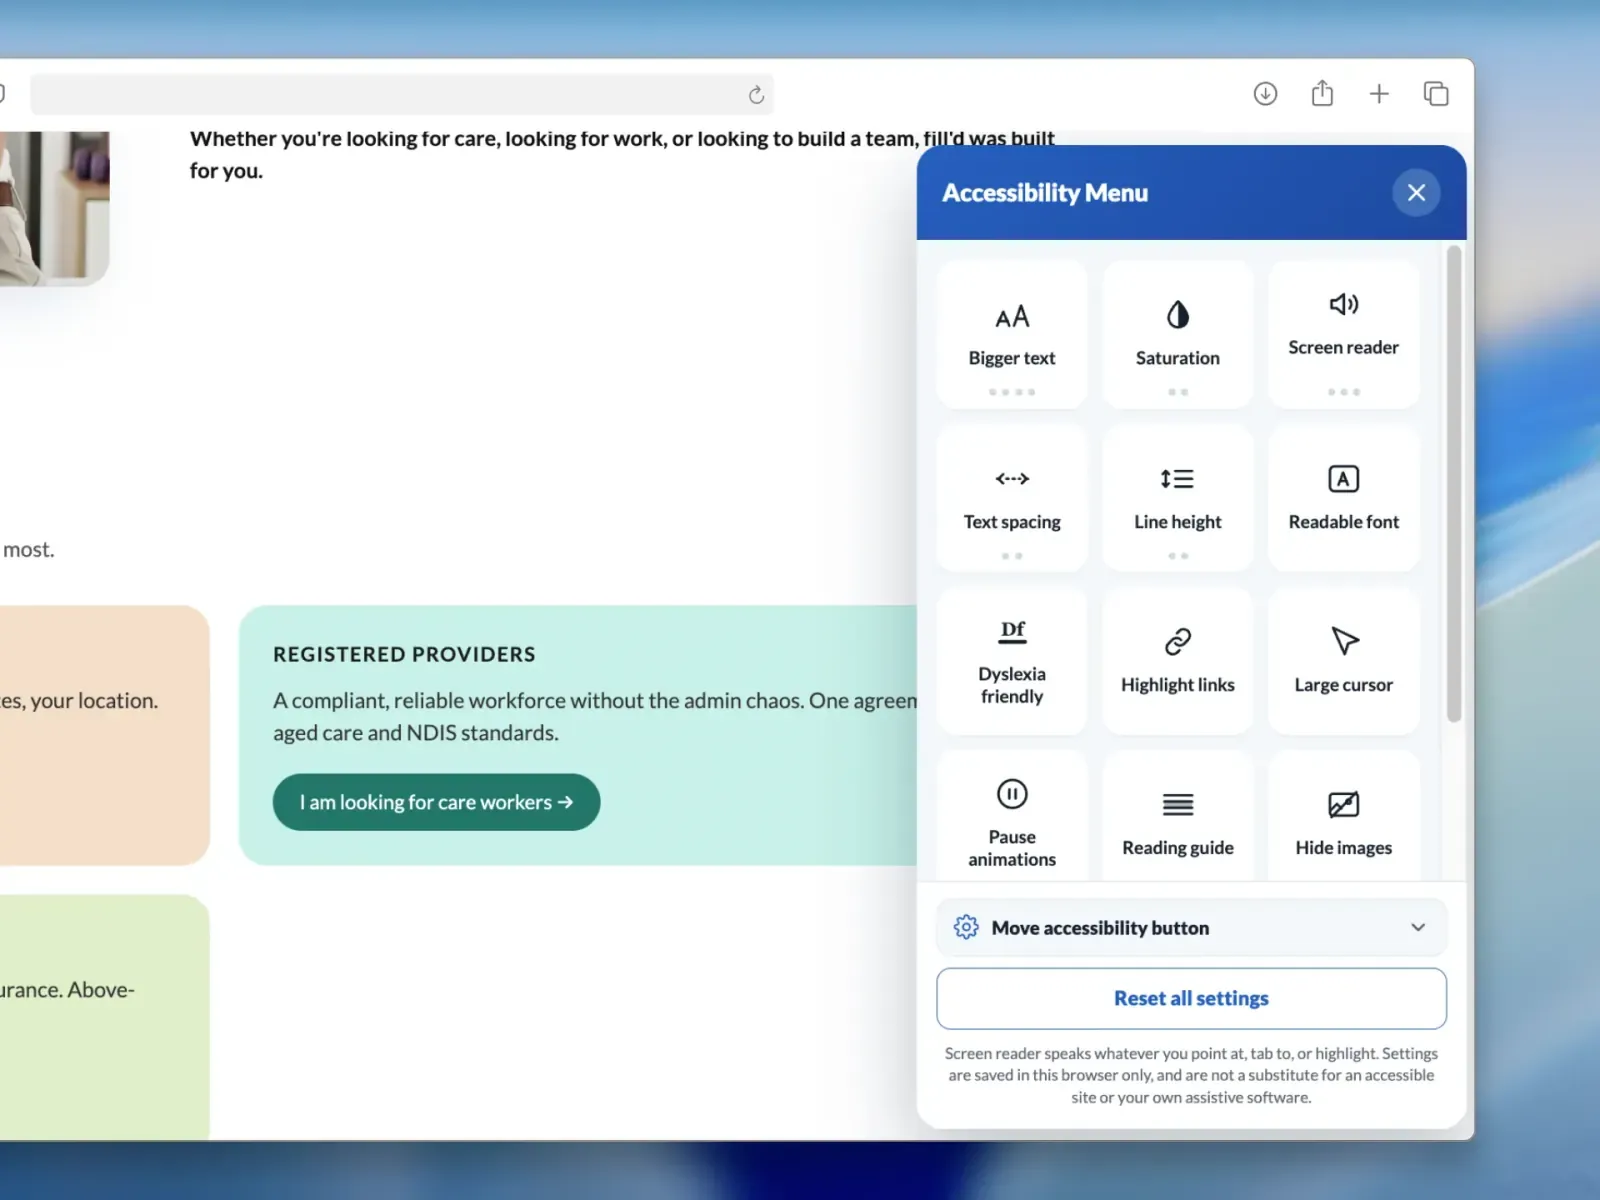The width and height of the screenshot is (1600, 1200).
Task: Enable the Bigger text option
Action: click(1012, 335)
